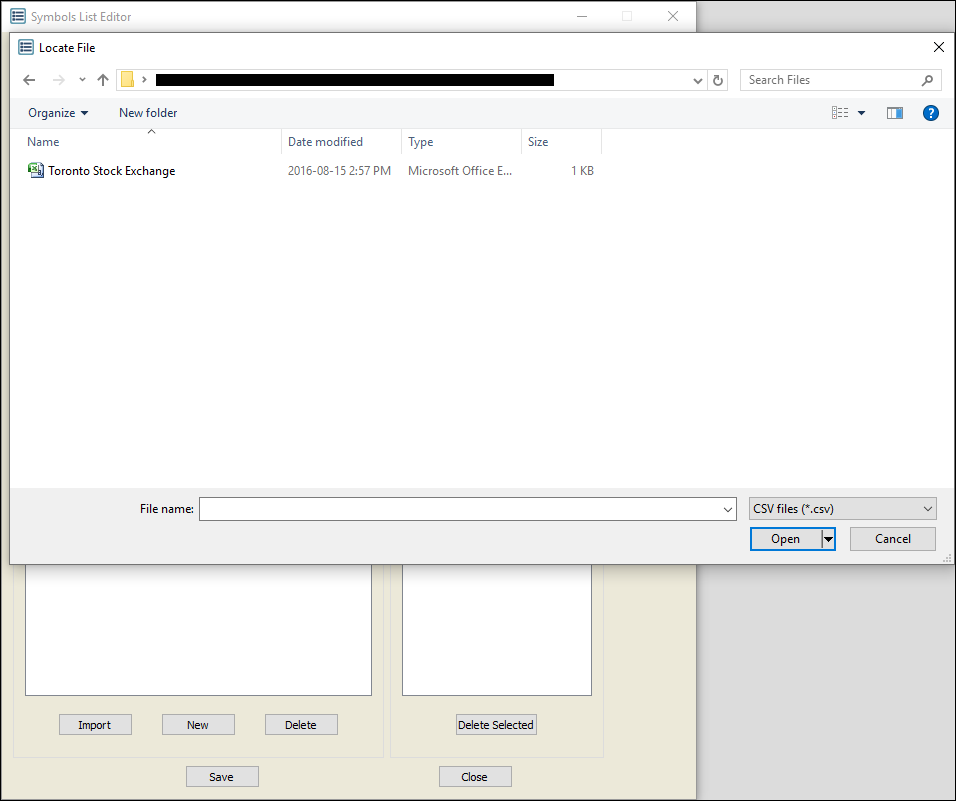Click the Refresh folder icon
Screen dimensions: 956x801
pos(717,80)
